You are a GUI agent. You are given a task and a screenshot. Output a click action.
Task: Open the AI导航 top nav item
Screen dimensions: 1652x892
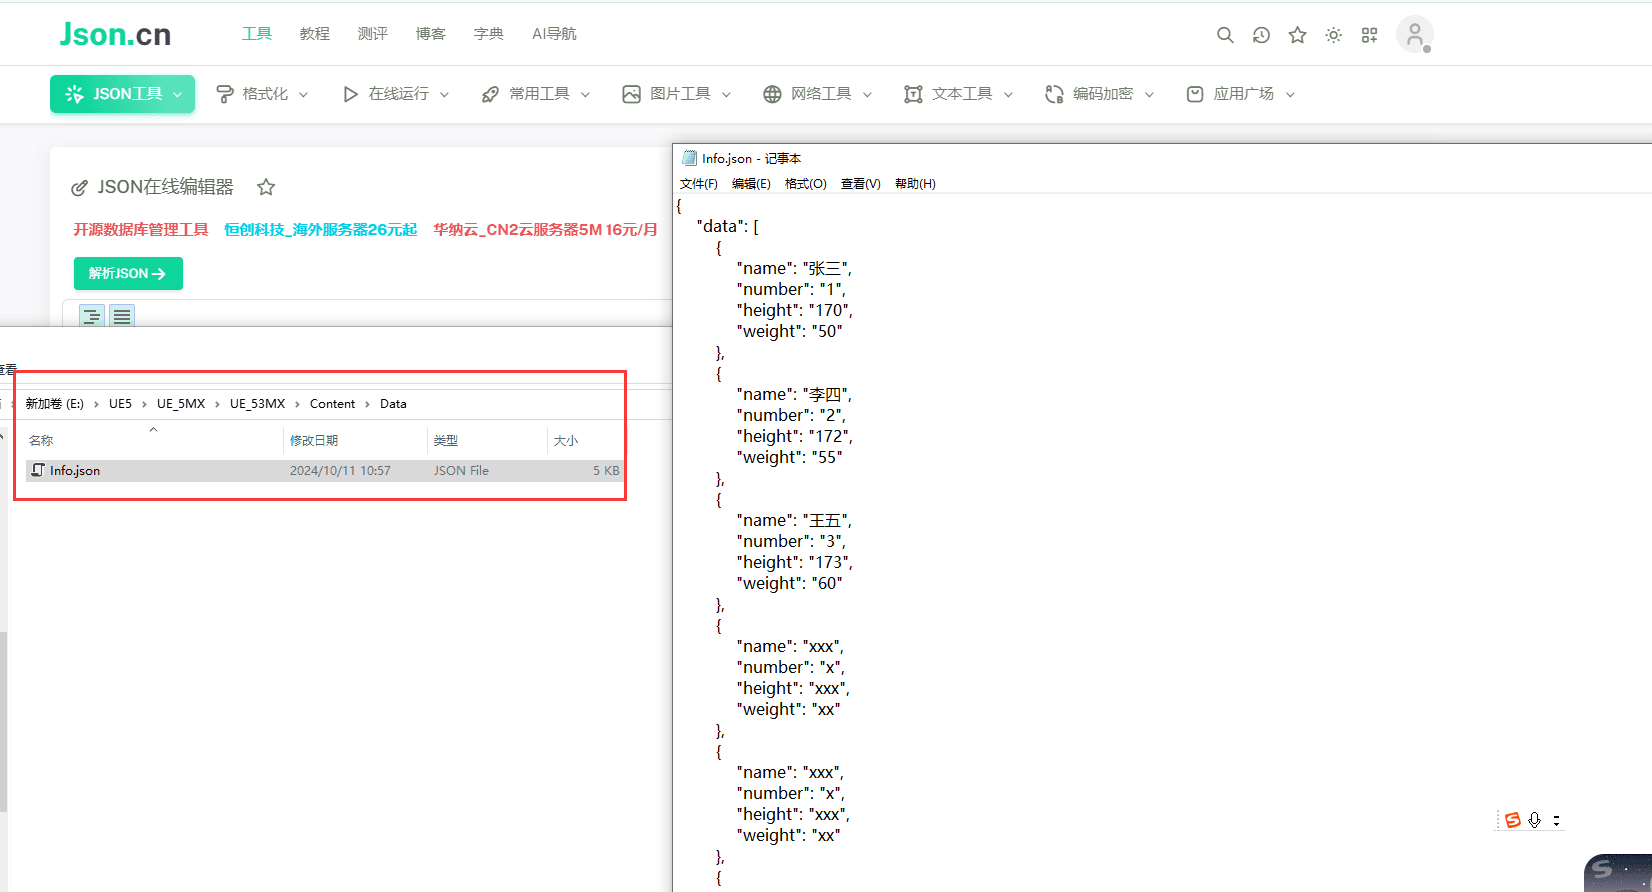coord(554,34)
